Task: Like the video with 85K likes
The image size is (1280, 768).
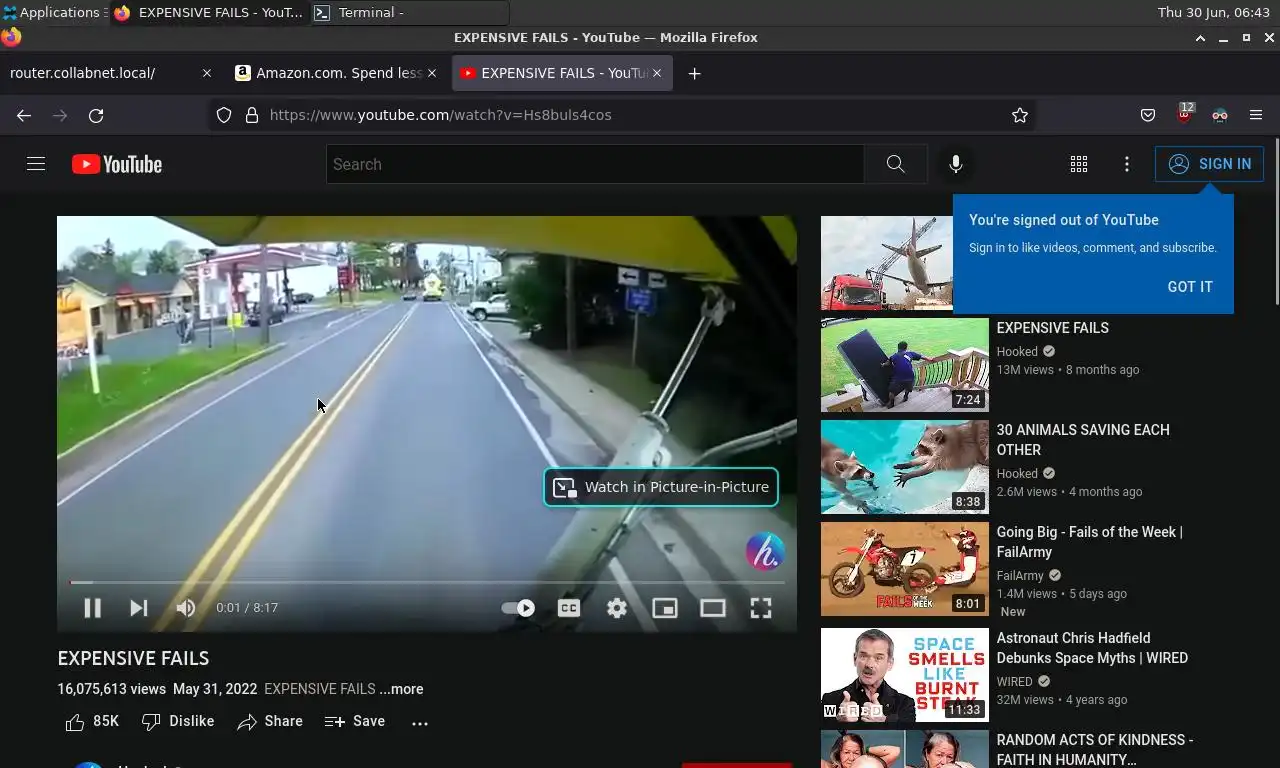Action: (x=92, y=721)
